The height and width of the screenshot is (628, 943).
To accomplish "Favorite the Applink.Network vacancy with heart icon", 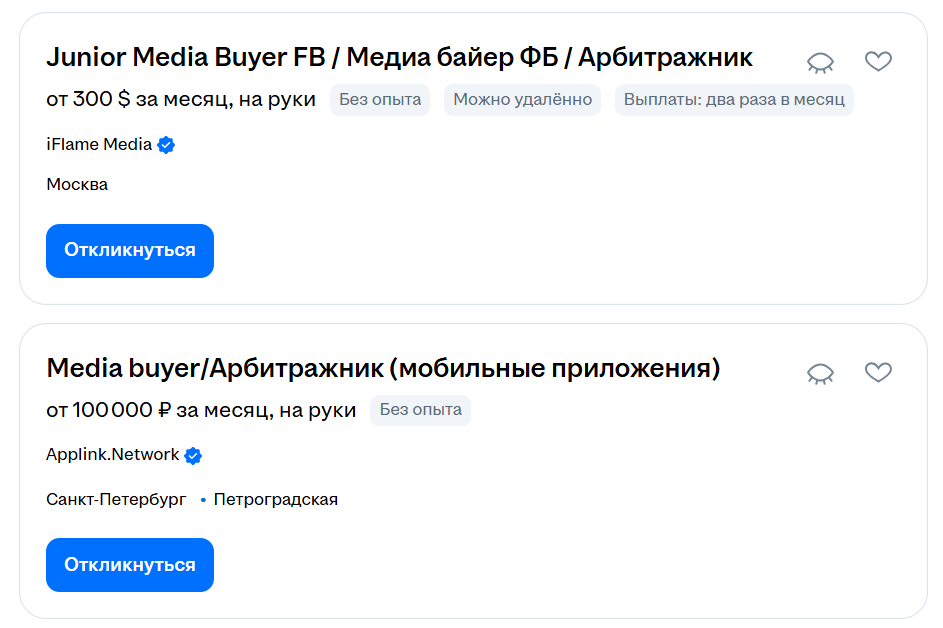I will pos(878,373).
